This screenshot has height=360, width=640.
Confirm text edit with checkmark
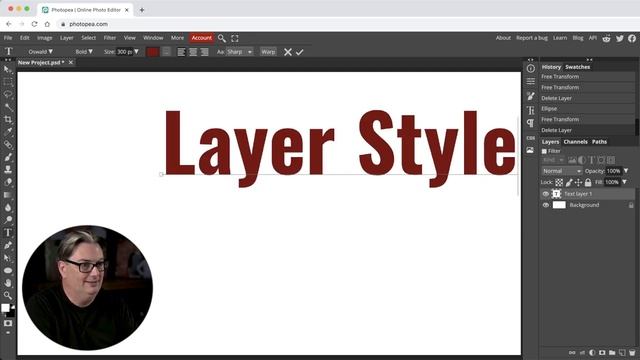pyautogui.click(x=300, y=52)
